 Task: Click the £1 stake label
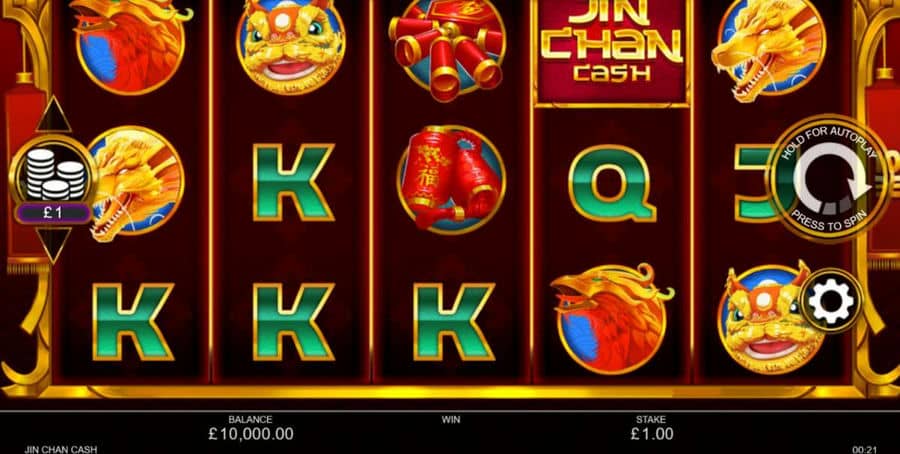pos(53,213)
